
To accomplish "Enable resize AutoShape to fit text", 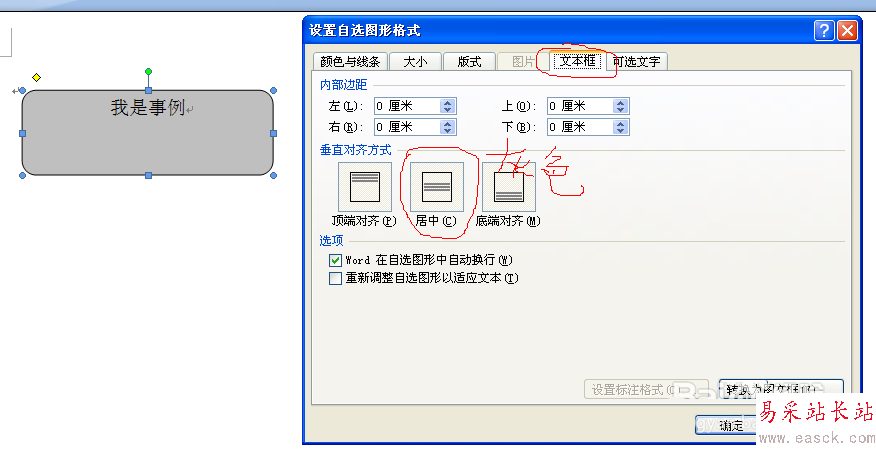I will point(335,278).
